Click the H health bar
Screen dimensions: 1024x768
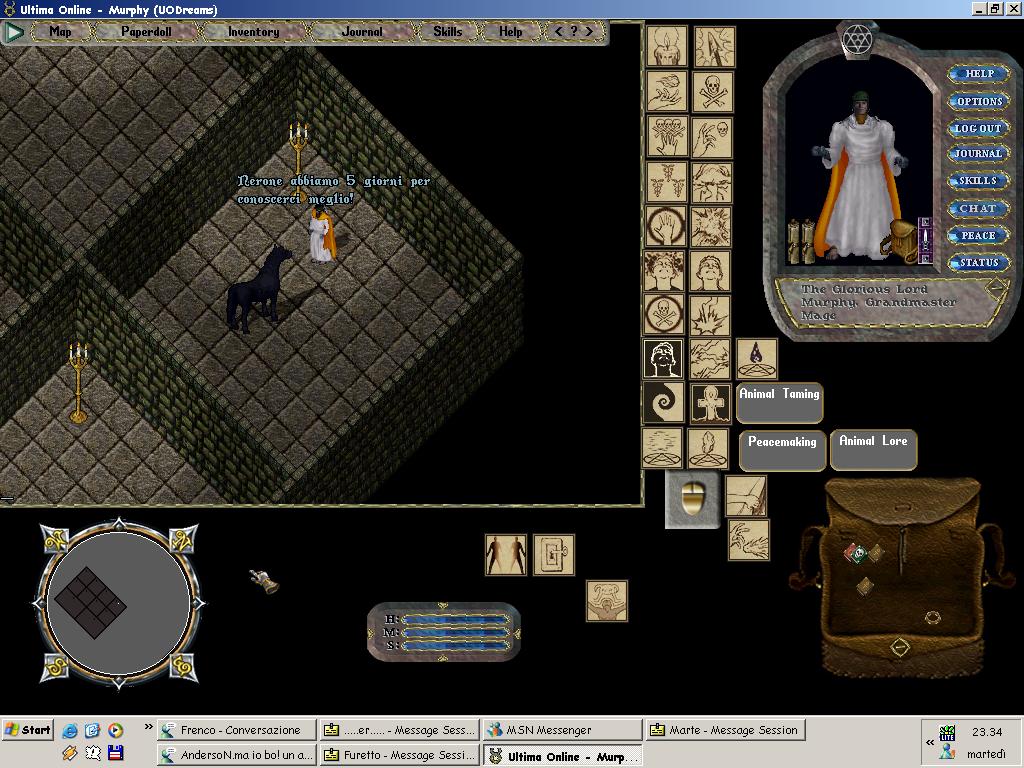click(x=456, y=619)
